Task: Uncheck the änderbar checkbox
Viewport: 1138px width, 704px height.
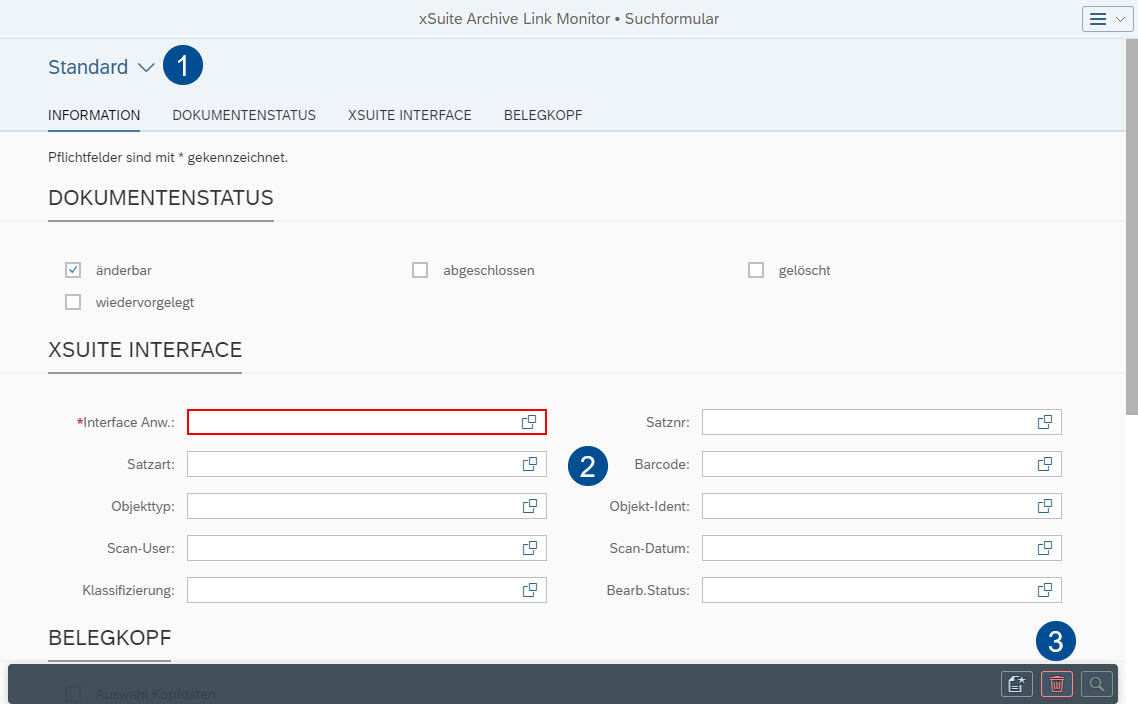Action: click(72, 269)
